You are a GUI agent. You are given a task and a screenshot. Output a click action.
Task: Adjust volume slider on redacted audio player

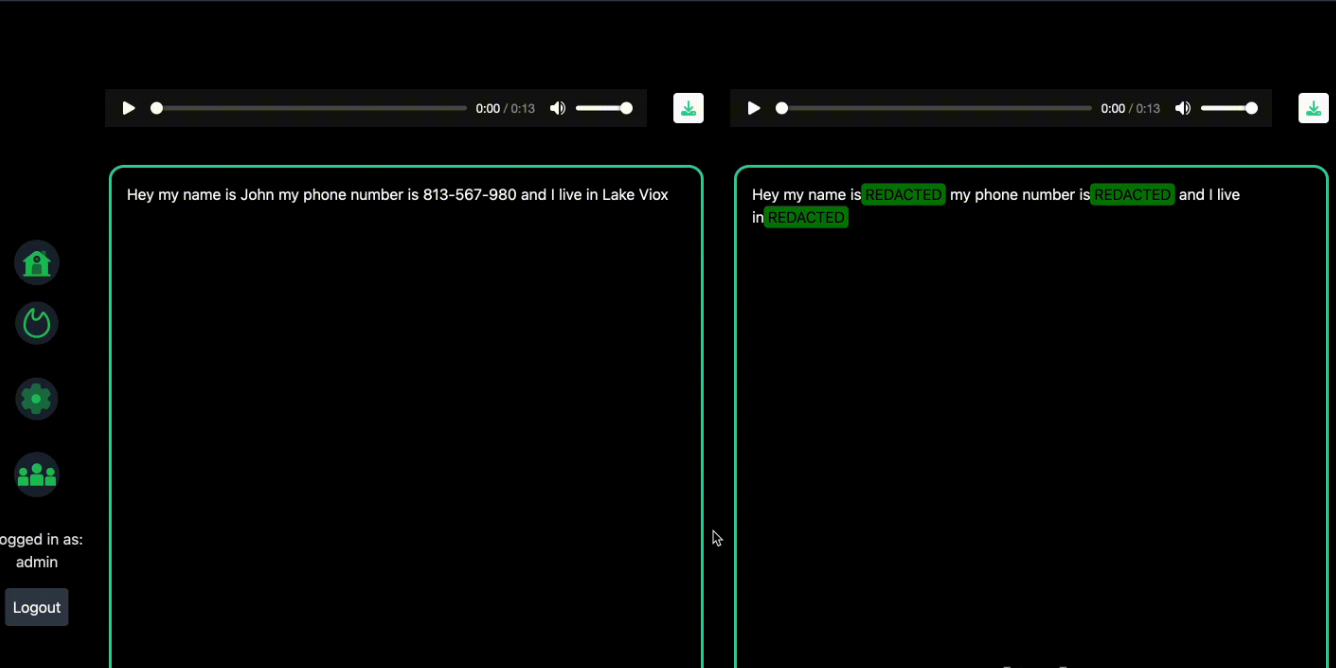(1228, 108)
